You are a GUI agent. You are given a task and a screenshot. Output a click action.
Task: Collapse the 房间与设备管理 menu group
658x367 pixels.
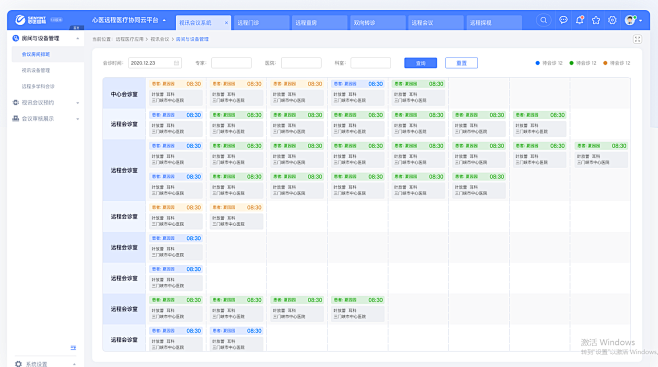pos(78,38)
